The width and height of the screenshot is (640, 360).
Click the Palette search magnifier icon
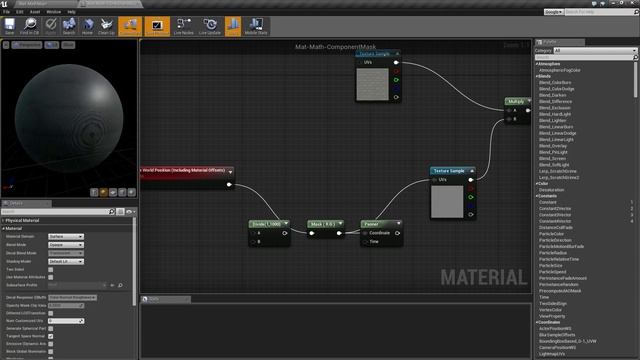point(635,58)
